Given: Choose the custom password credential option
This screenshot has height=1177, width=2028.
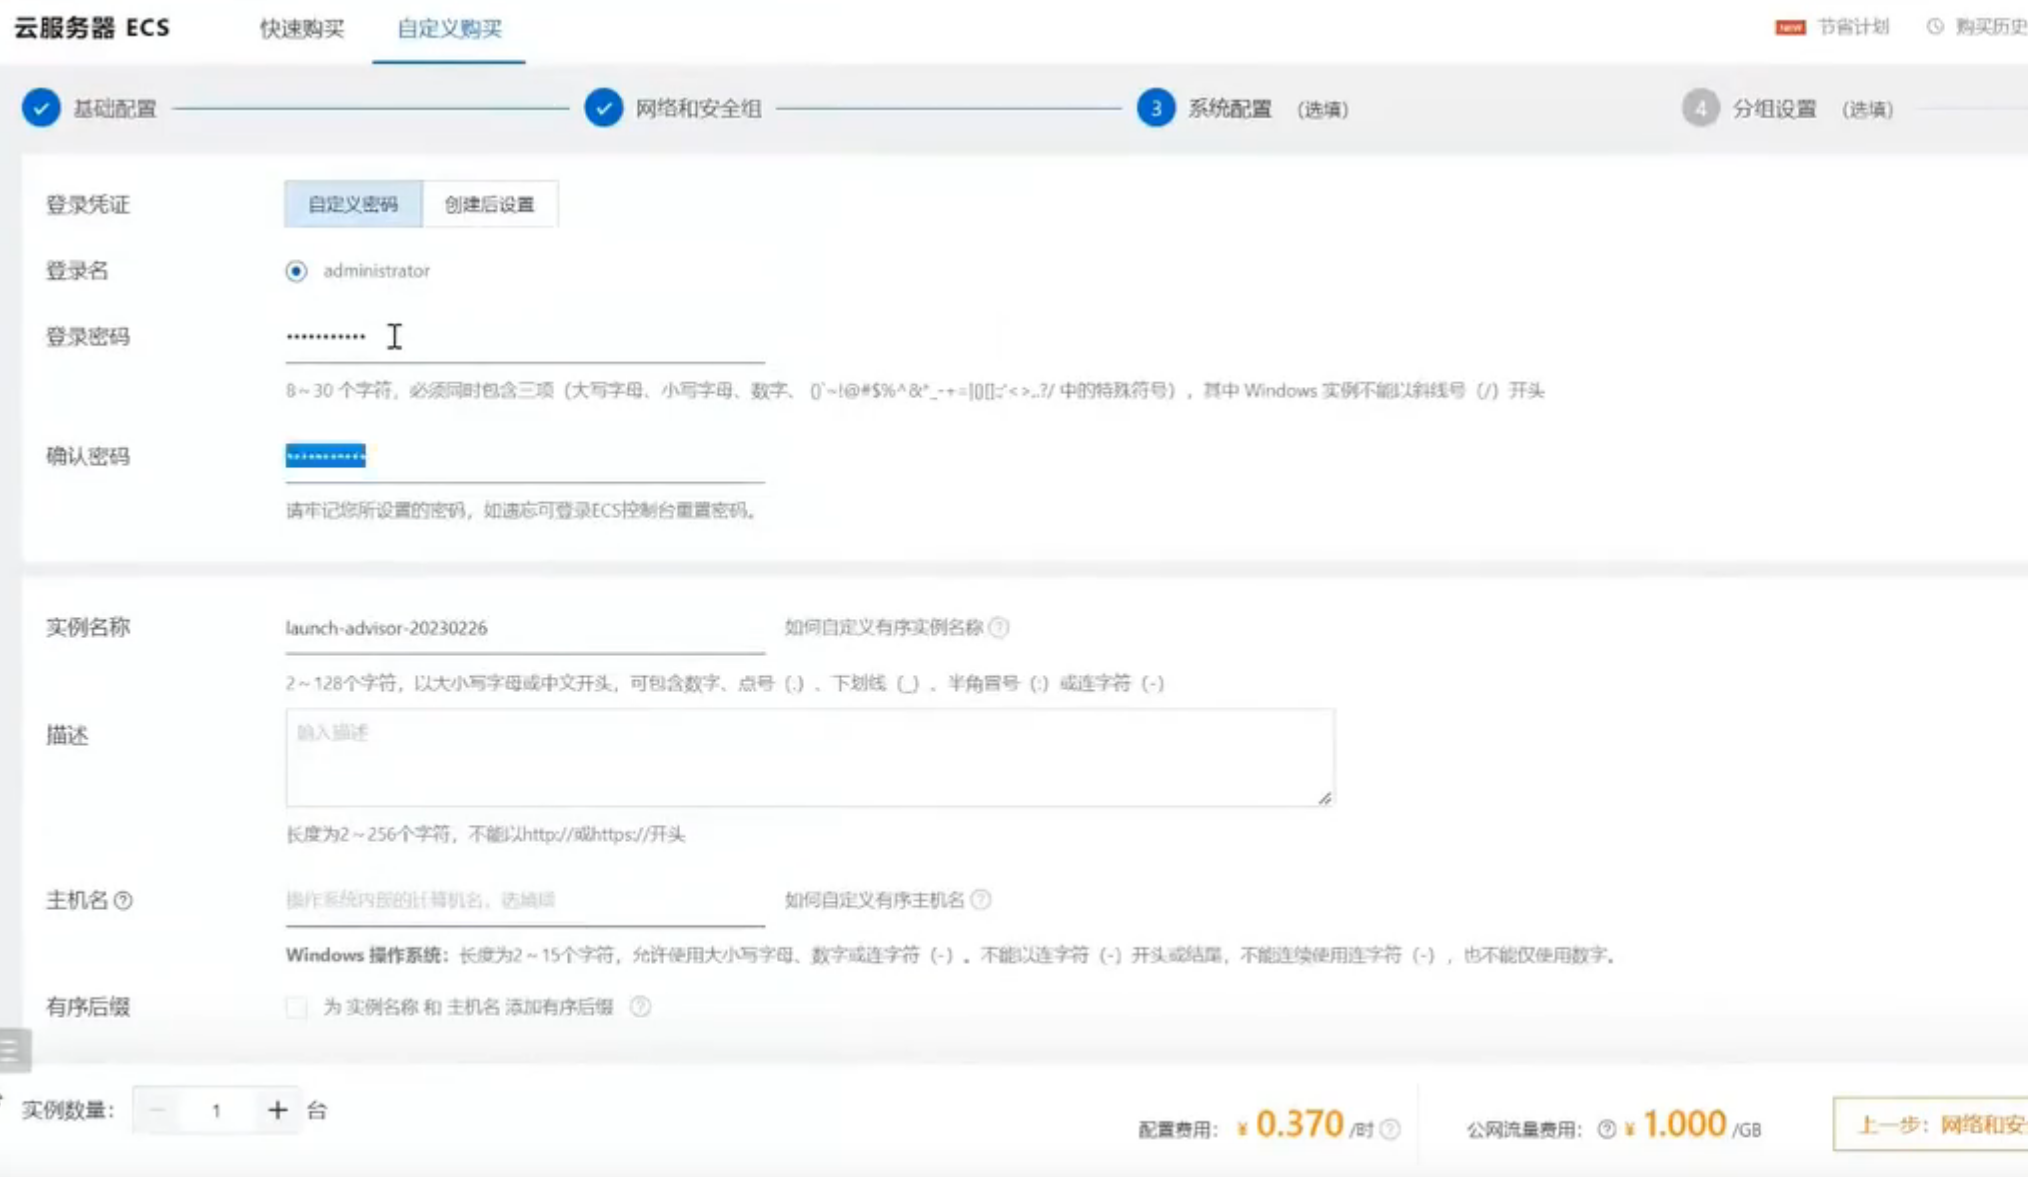Looking at the screenshot, I should 353,204.
